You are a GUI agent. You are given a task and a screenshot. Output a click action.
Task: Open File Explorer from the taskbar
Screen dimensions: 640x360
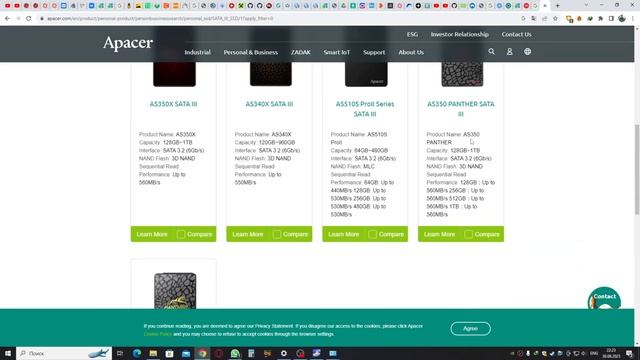pos(153,353)
